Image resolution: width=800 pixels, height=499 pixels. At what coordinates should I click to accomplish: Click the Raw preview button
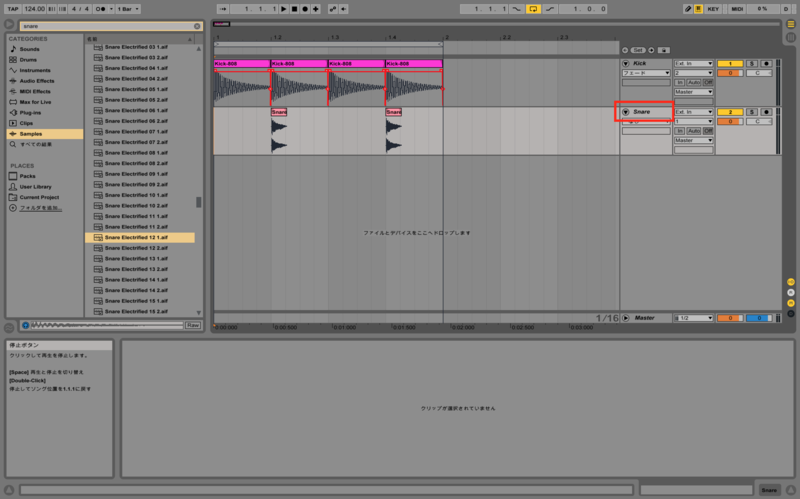pyautogui.click(x=193, y=325)
